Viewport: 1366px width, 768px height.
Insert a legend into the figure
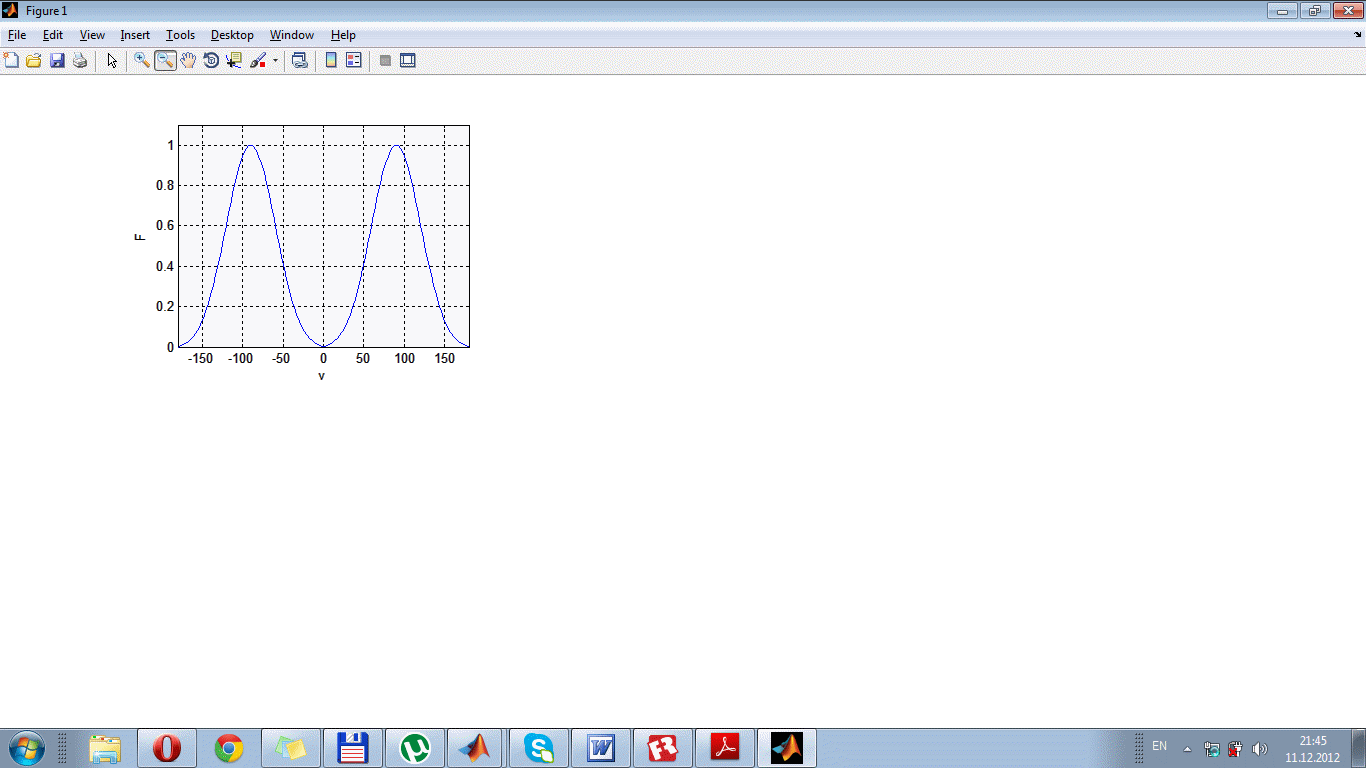[x=353, y=61]
